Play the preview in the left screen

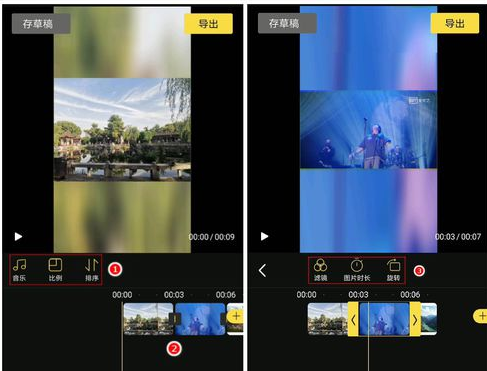18,237
